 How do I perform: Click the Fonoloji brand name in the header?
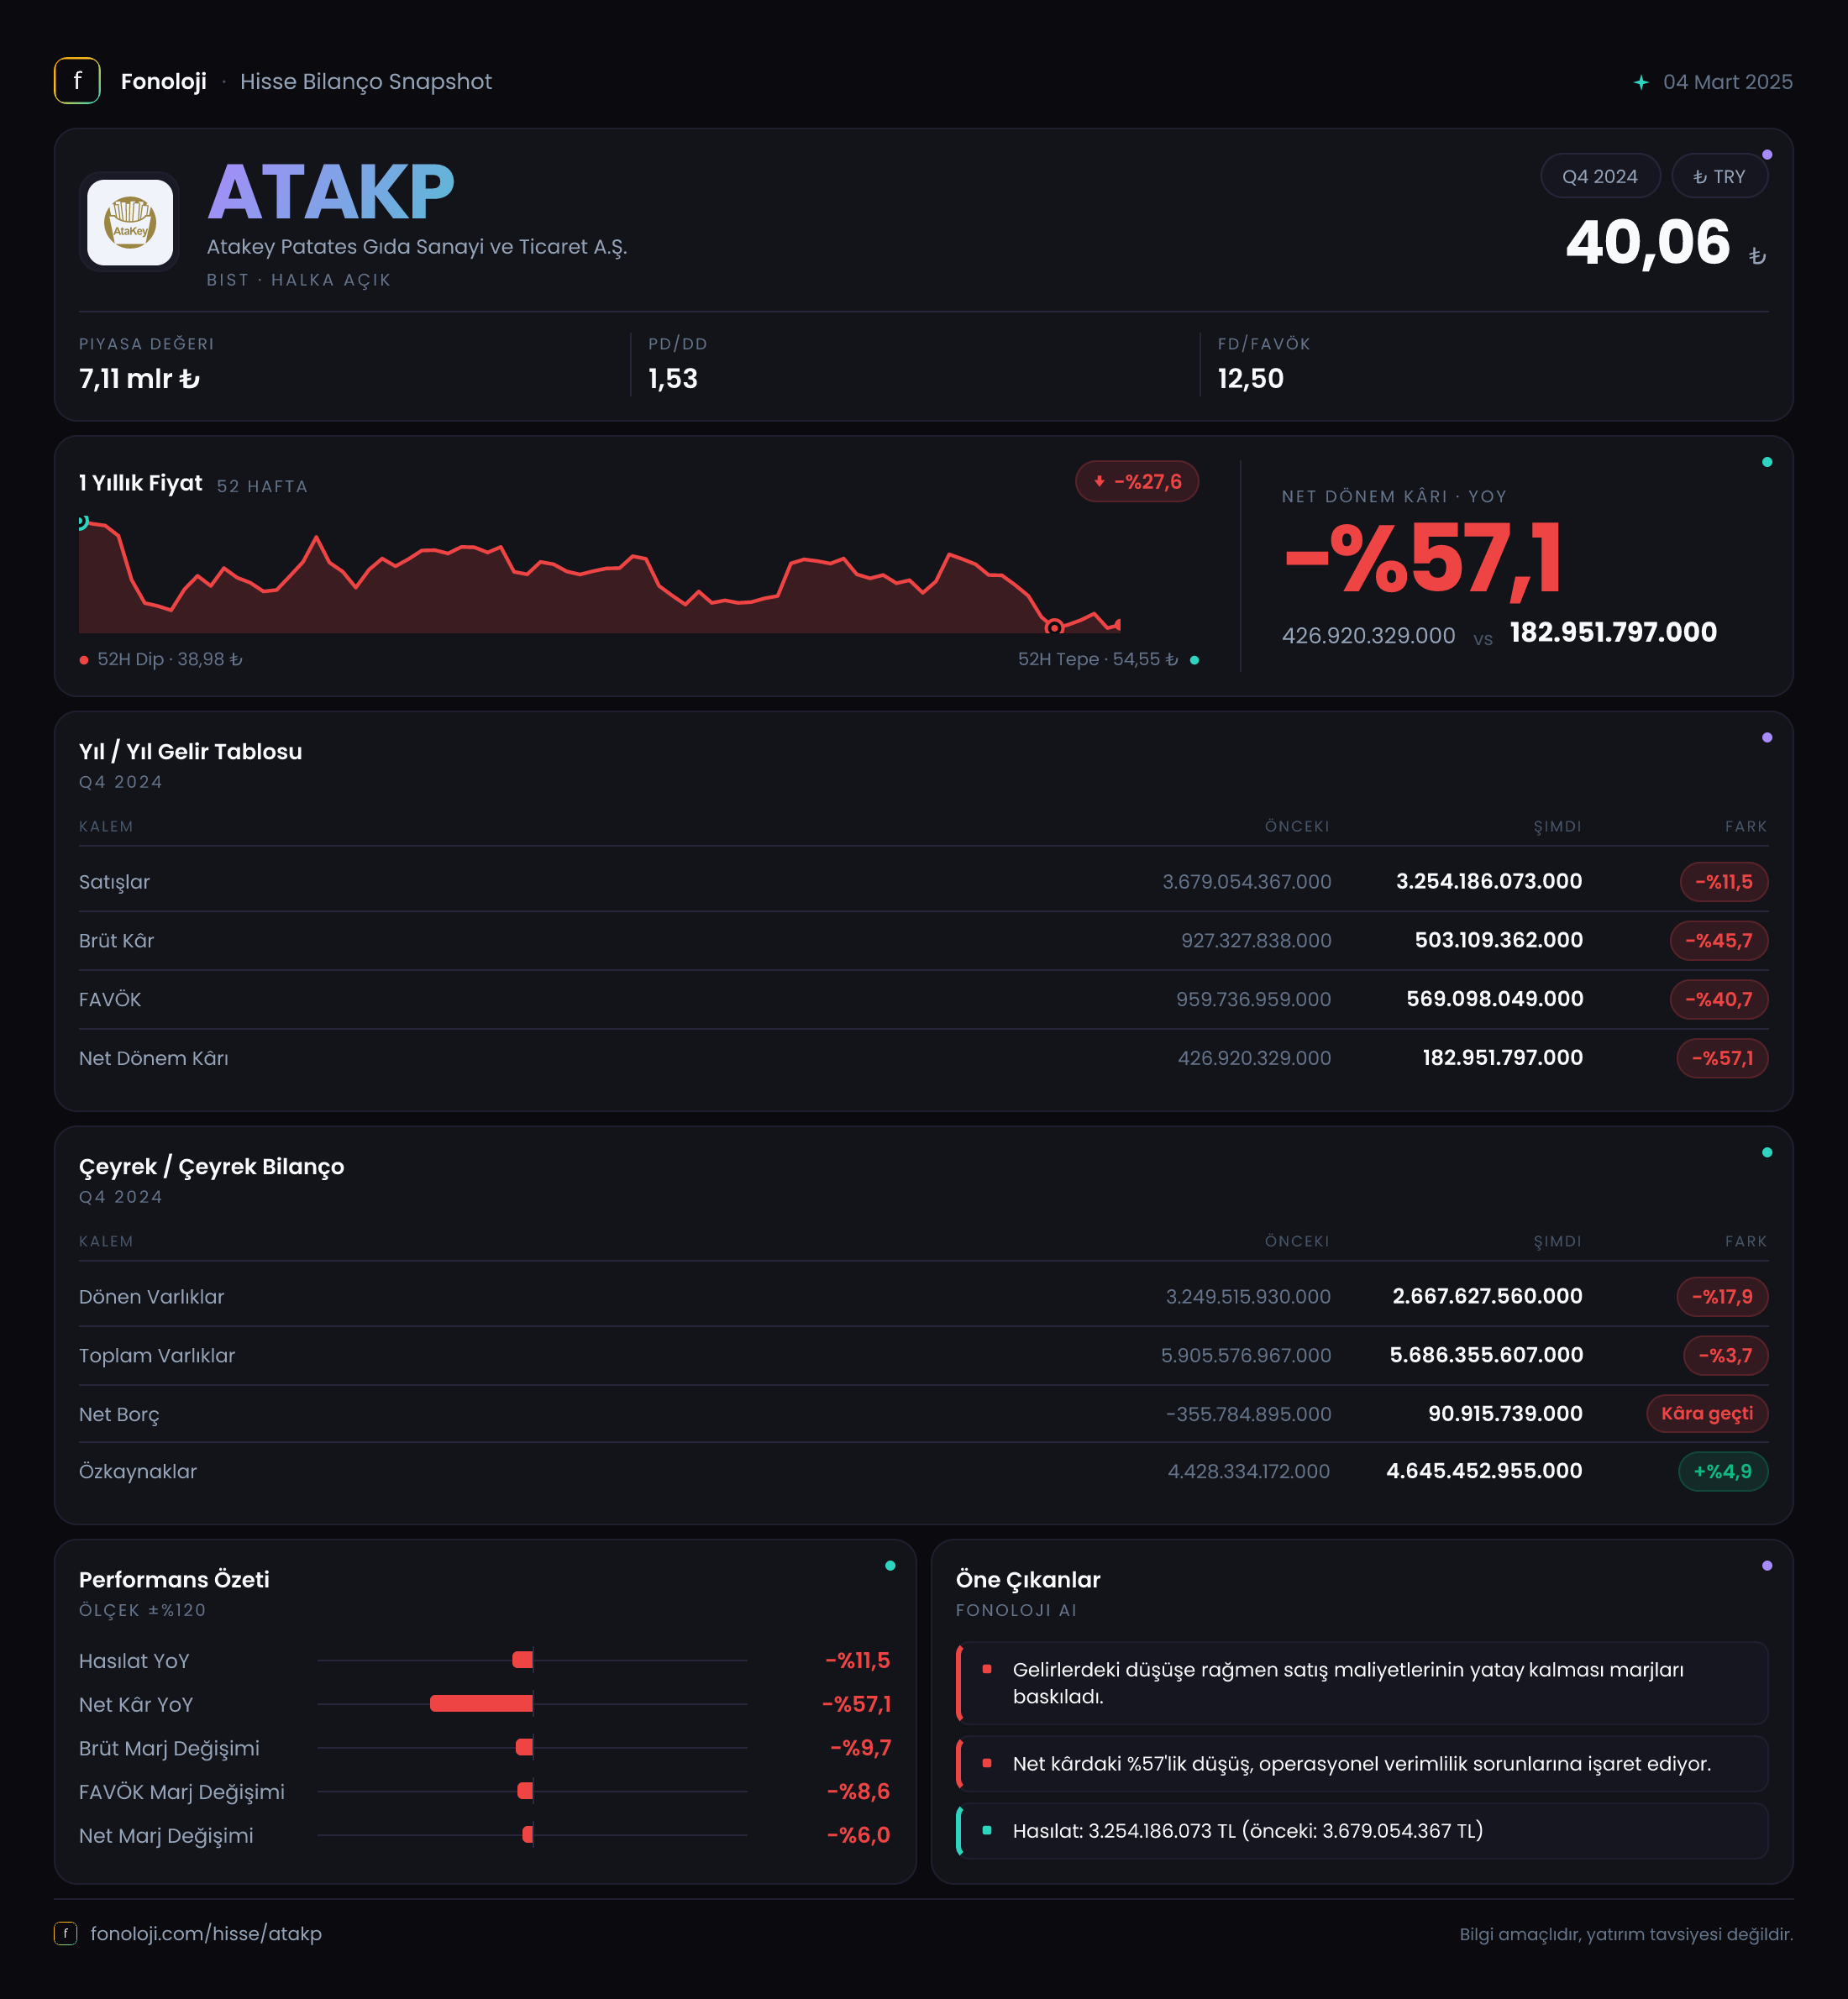click(x=164, y=81)
